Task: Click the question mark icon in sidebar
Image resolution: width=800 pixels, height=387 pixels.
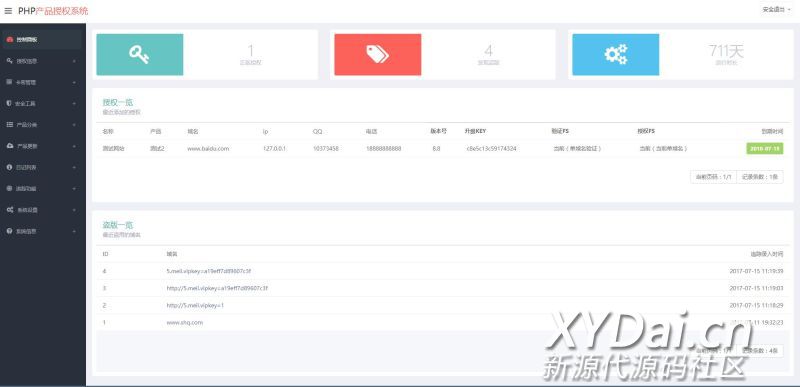Action: (x=10, y=231)
